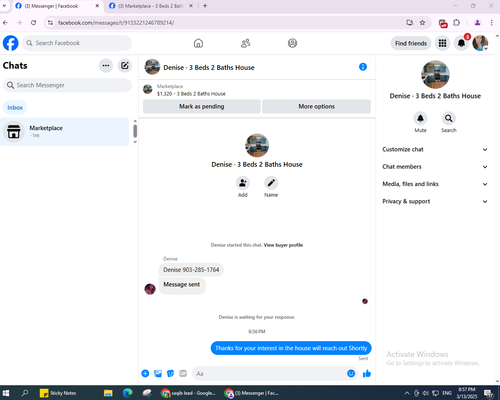500x400 pixels.
Task: Expand Privacy & support section
Action: [435, 201]
